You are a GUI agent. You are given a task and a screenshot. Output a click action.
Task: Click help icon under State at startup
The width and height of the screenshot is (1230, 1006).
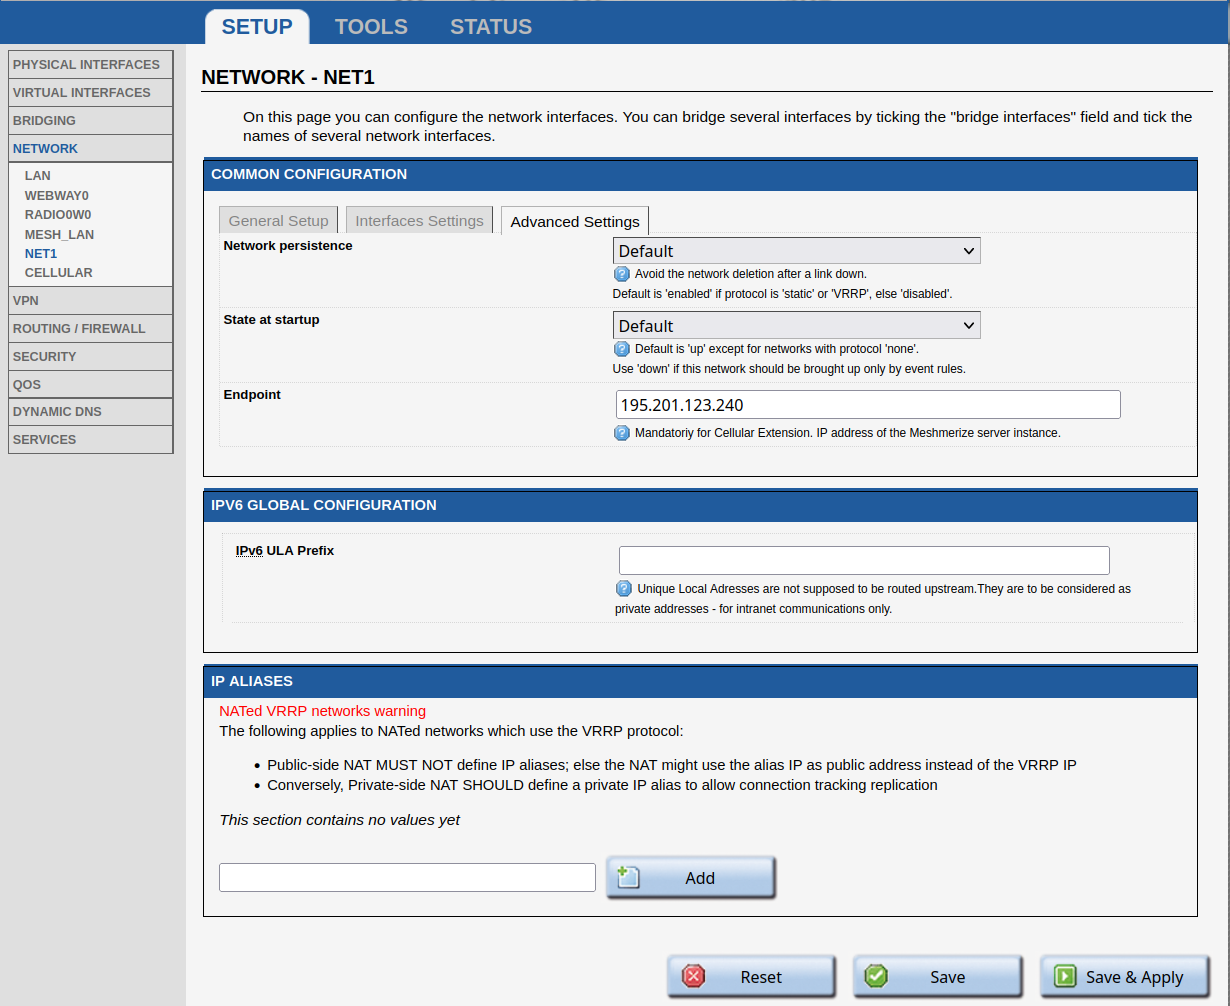[x=622, y=349]
